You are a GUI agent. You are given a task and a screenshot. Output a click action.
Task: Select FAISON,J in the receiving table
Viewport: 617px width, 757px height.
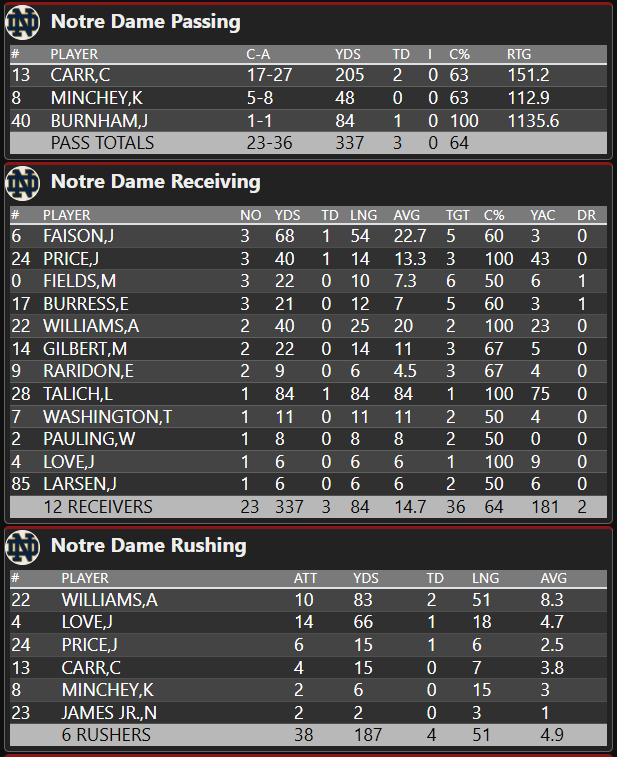point(78,236)
